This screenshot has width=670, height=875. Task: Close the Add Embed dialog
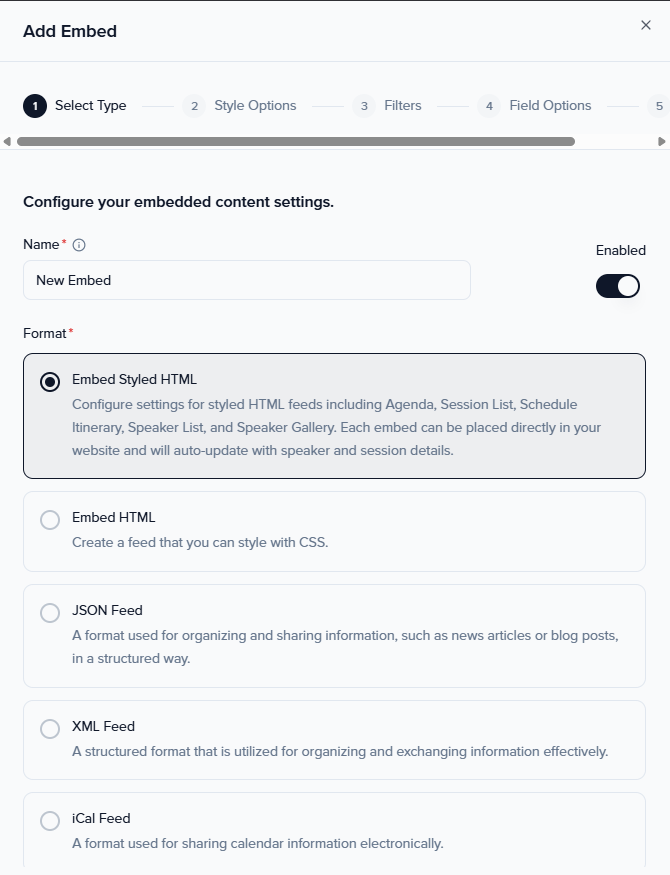(x=646, y=25)
